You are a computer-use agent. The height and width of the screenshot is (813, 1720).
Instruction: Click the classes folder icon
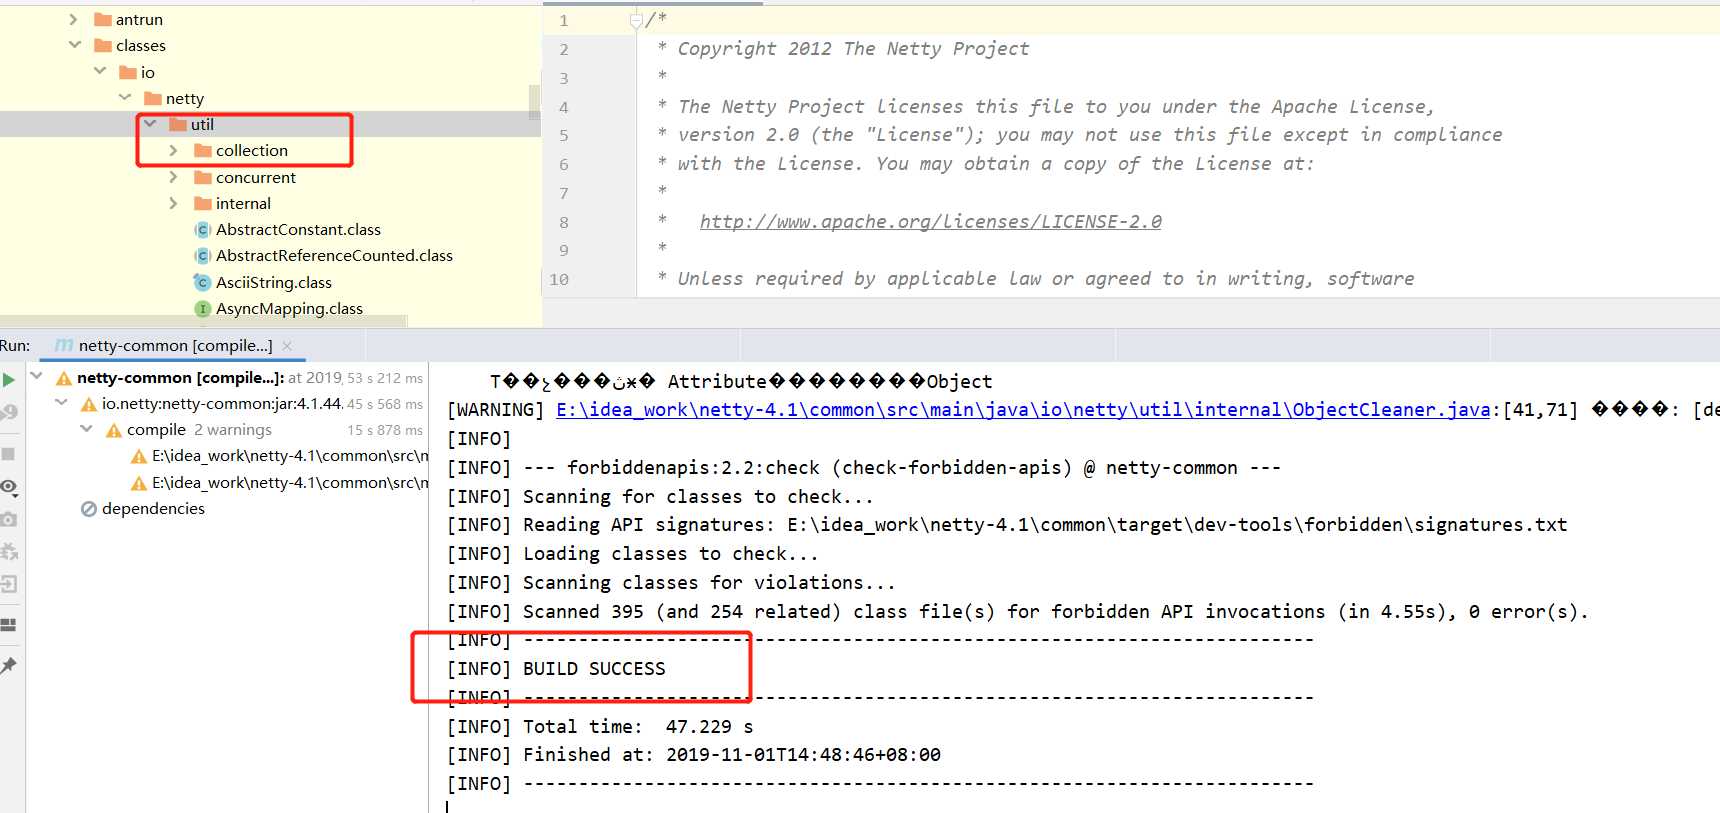103,45
